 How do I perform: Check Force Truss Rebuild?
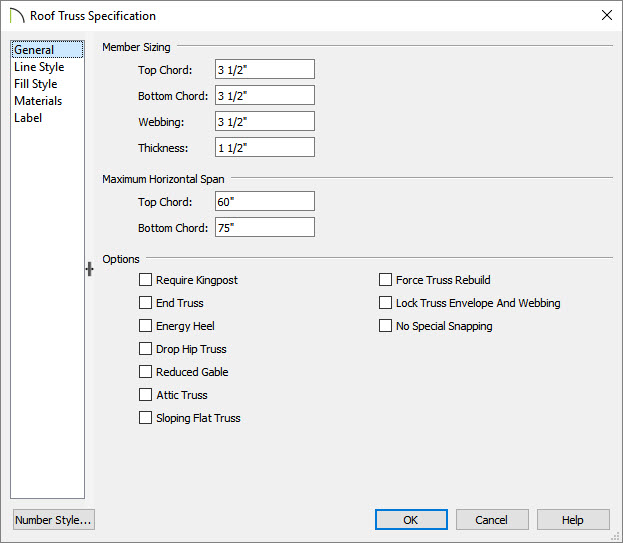tap(385, 280)
